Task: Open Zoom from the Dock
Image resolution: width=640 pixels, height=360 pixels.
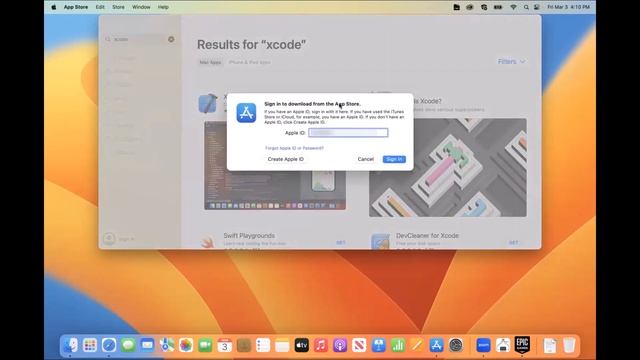Action: (x=483, y=345)
